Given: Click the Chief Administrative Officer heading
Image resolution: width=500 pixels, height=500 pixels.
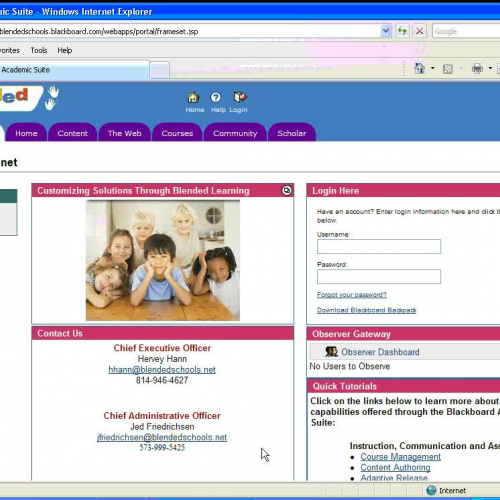Looking at the screenshot, I should [162, 416].
